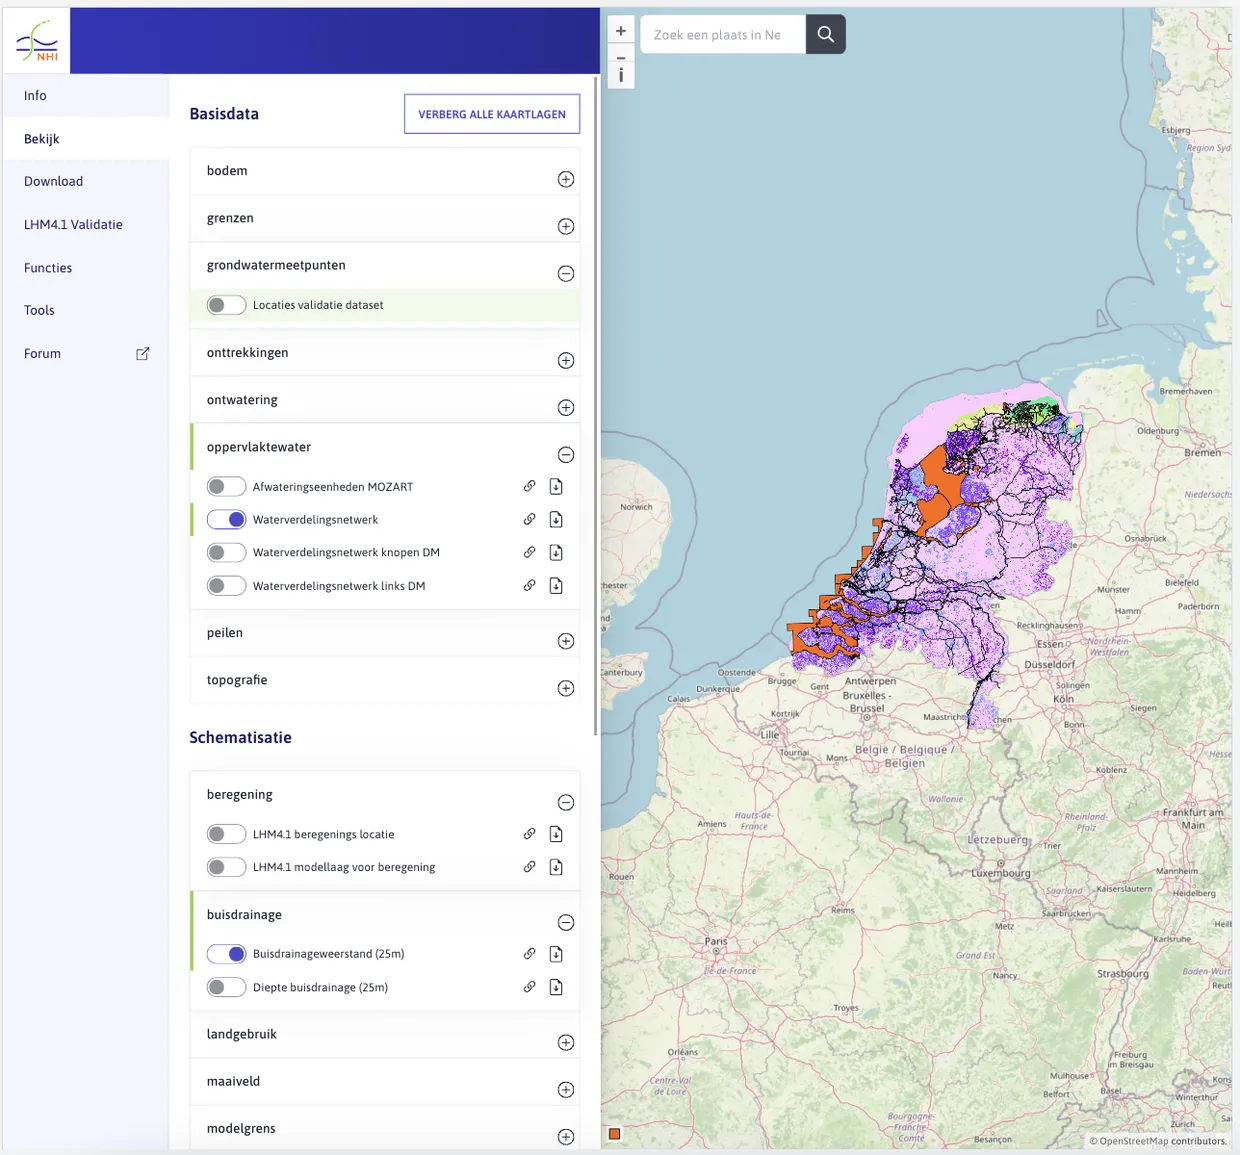Zoom in the map with plus button
Image resolution: width=1240 pixels, height=1155 pixels.
621,31
